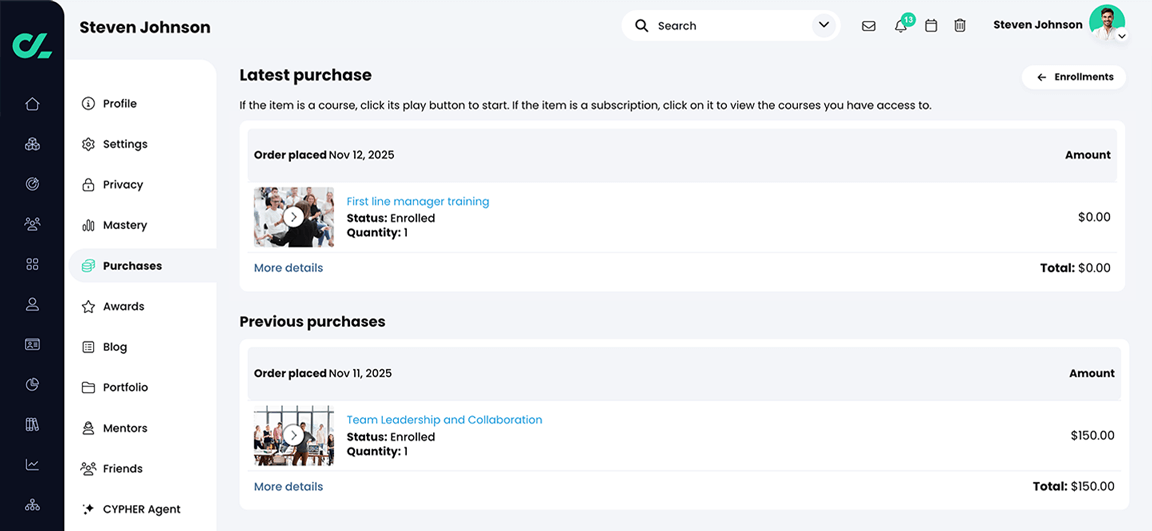
Task: Open the ID card icon in the dark sidebar
Action: click(x=32, y=344)
